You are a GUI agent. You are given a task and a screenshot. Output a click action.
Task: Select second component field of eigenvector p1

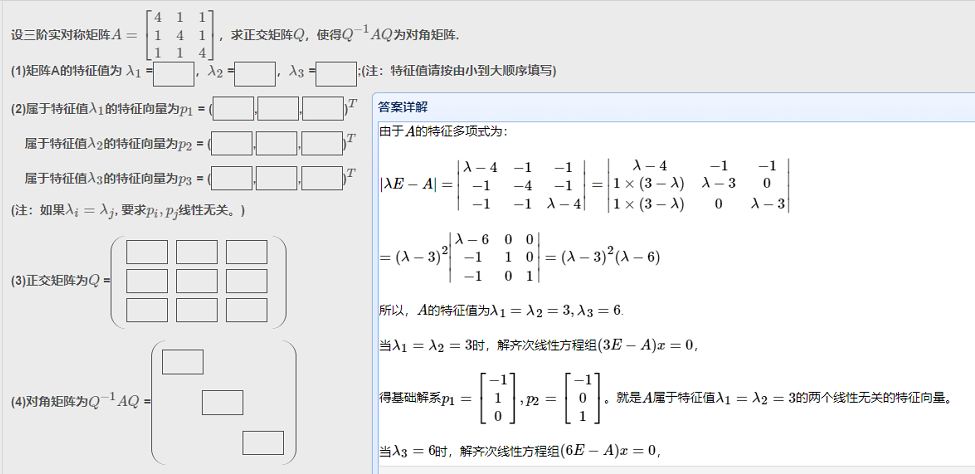click(278, 108)
